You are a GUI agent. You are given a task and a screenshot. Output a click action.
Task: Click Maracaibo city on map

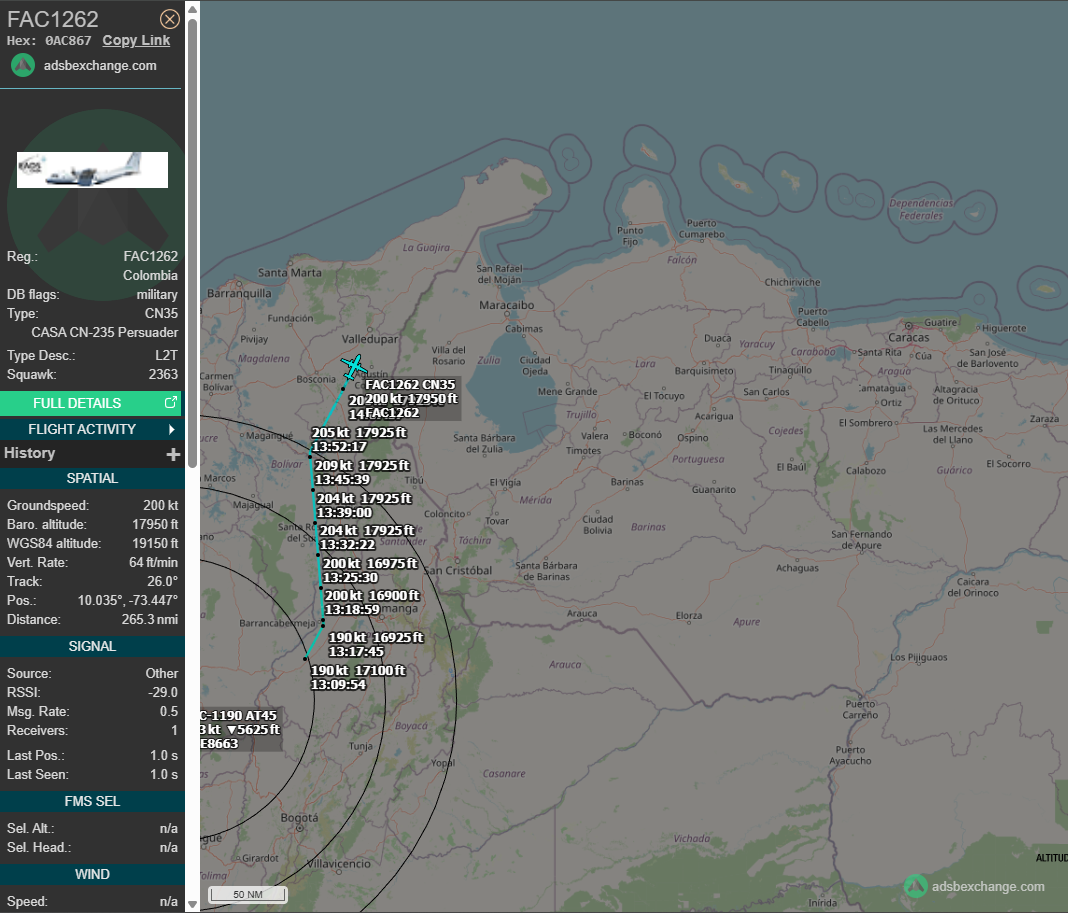(507, 305)
